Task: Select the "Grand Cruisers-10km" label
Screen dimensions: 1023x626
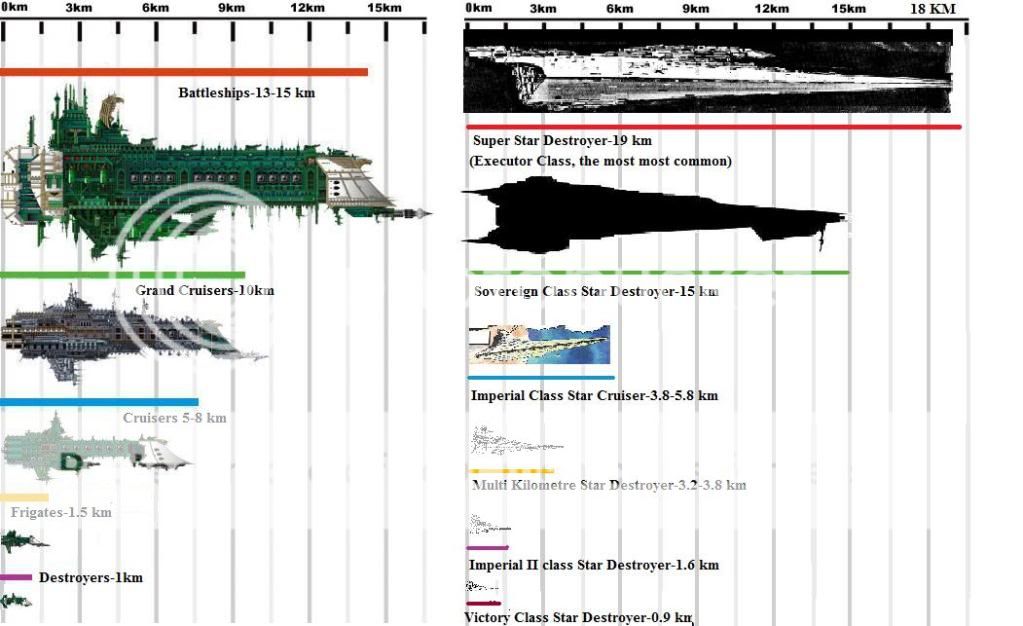Action: (205, 290)
